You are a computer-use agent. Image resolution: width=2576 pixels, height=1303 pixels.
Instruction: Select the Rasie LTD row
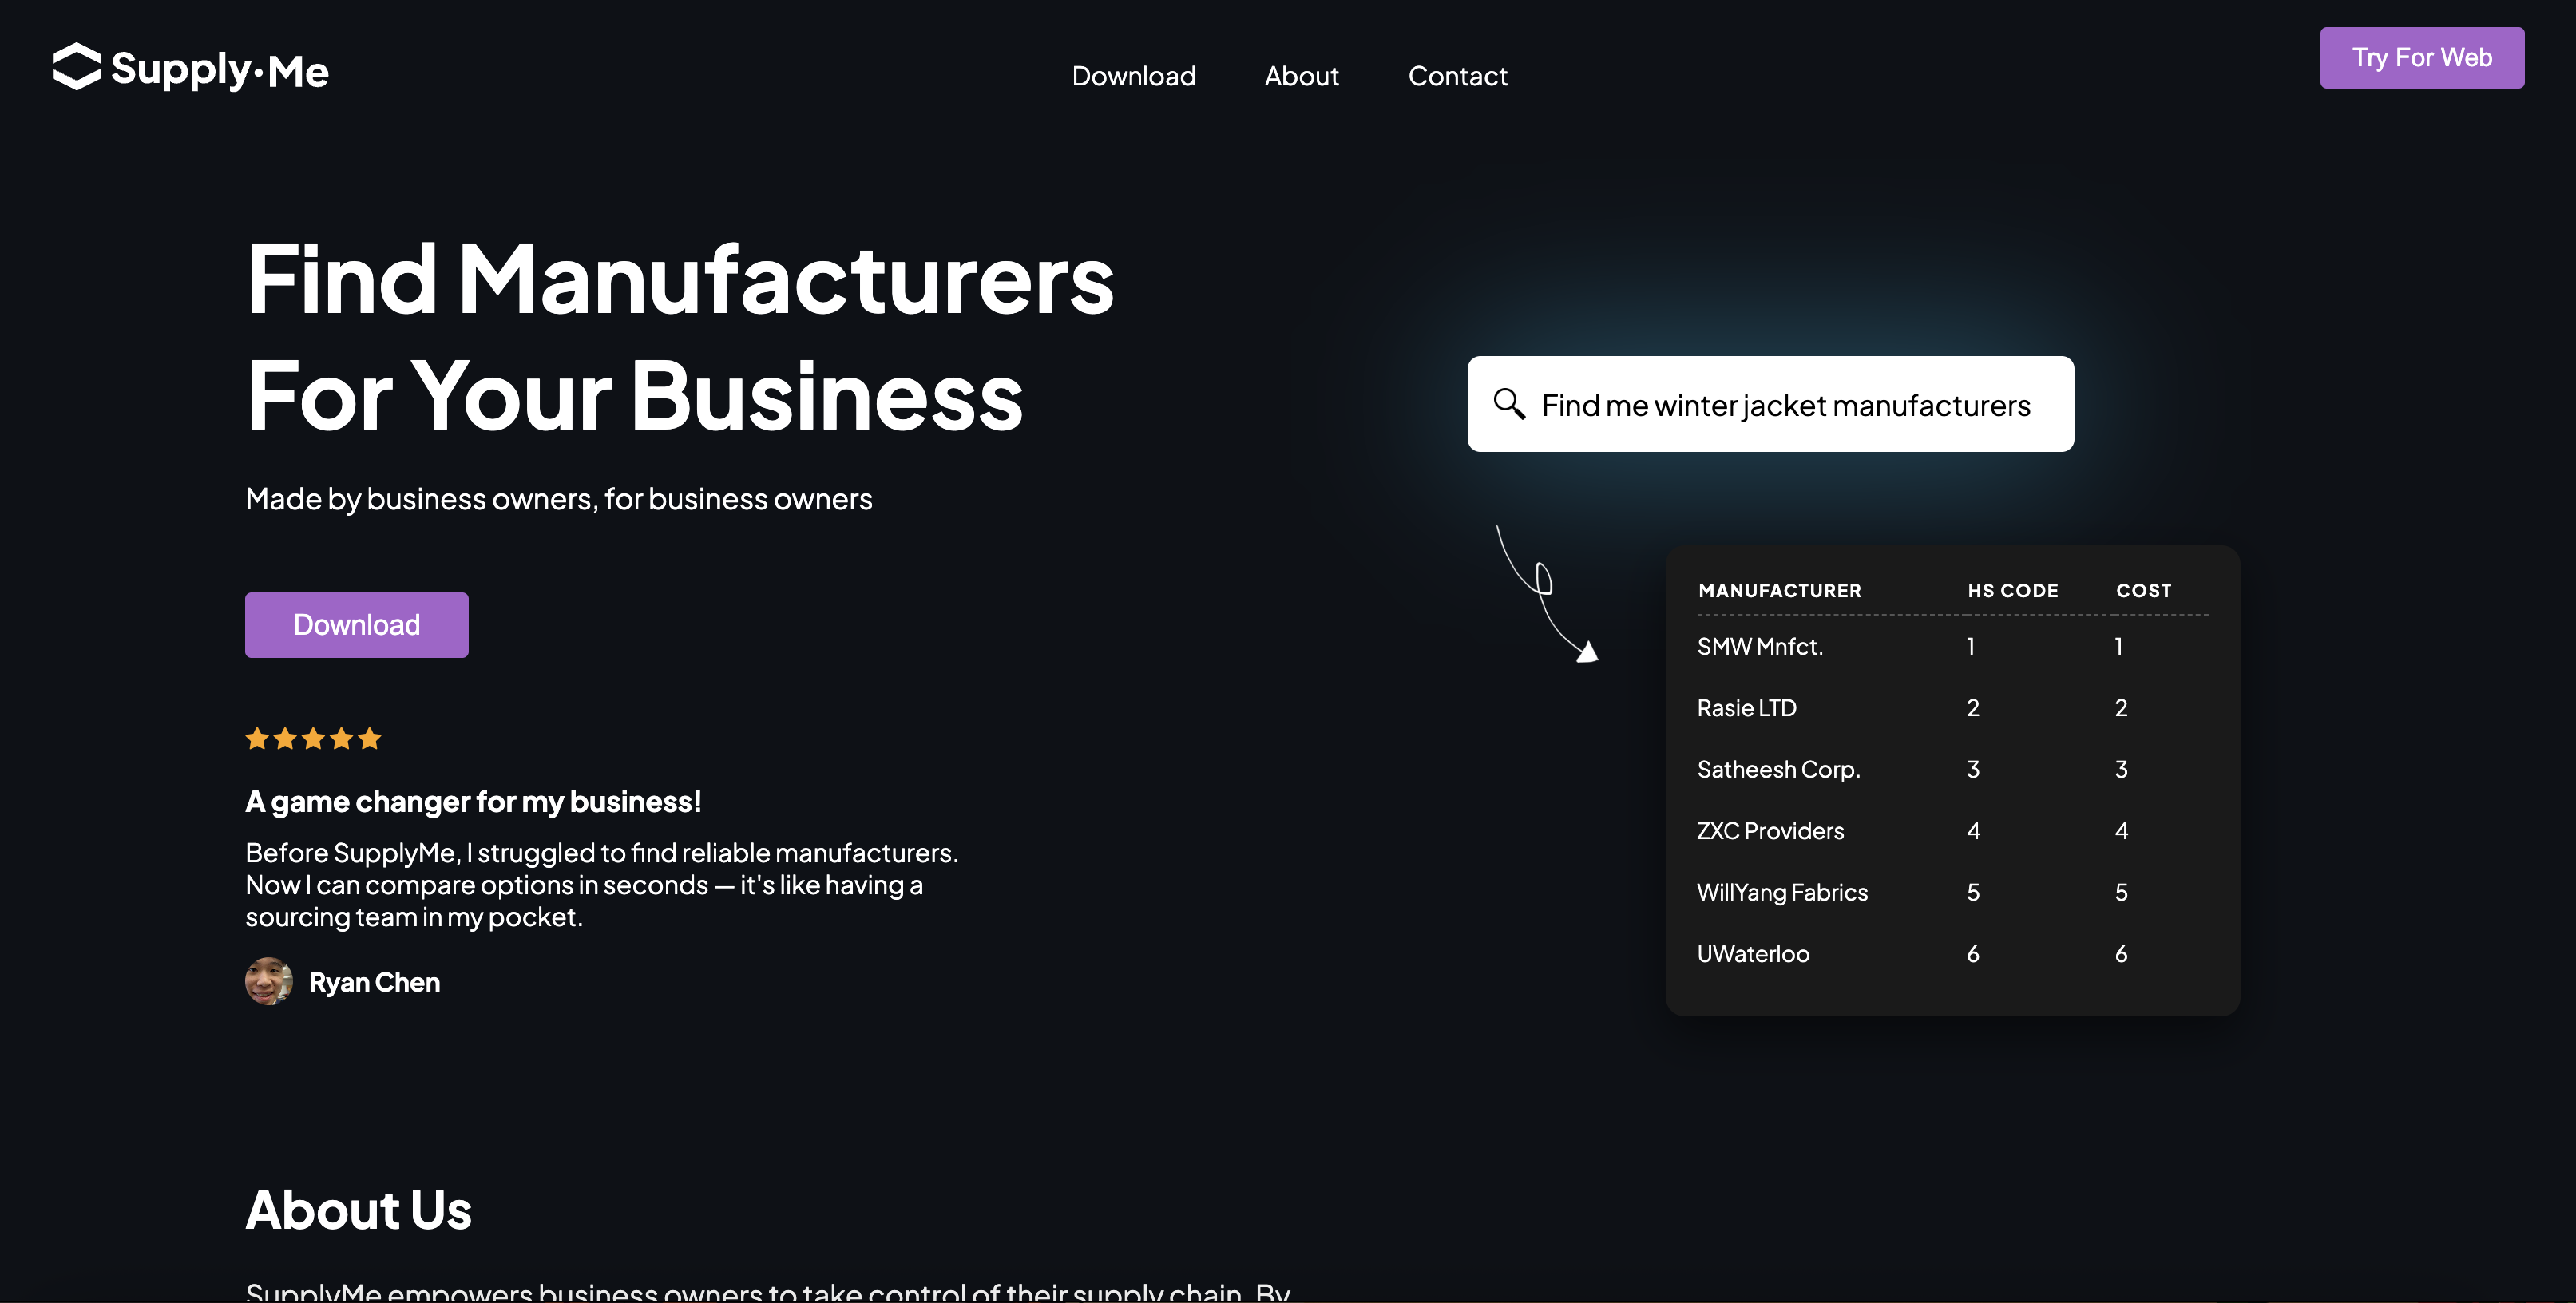(1746, 708)
